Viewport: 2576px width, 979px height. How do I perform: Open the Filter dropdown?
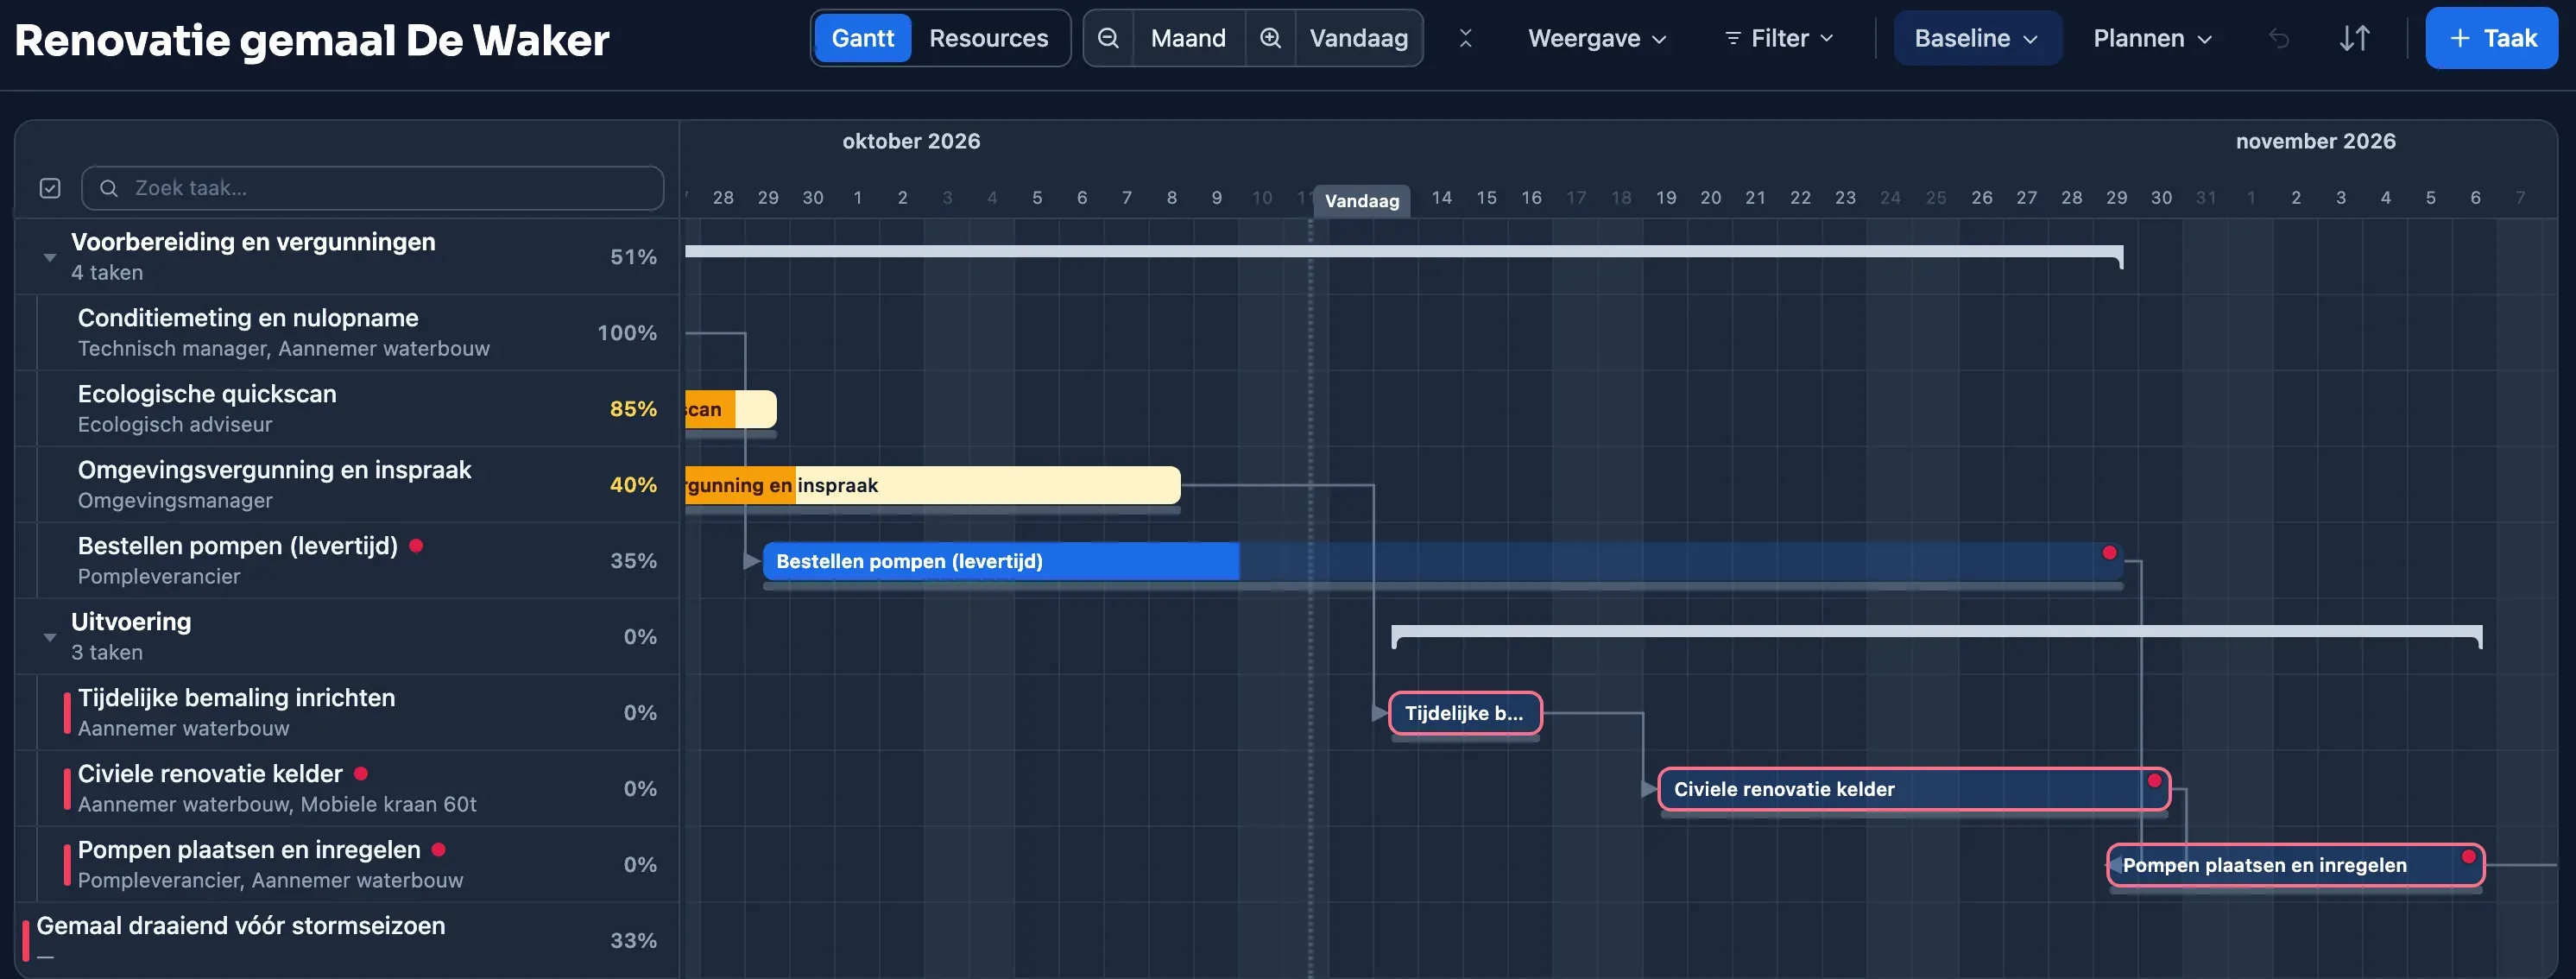(1779, 38)
